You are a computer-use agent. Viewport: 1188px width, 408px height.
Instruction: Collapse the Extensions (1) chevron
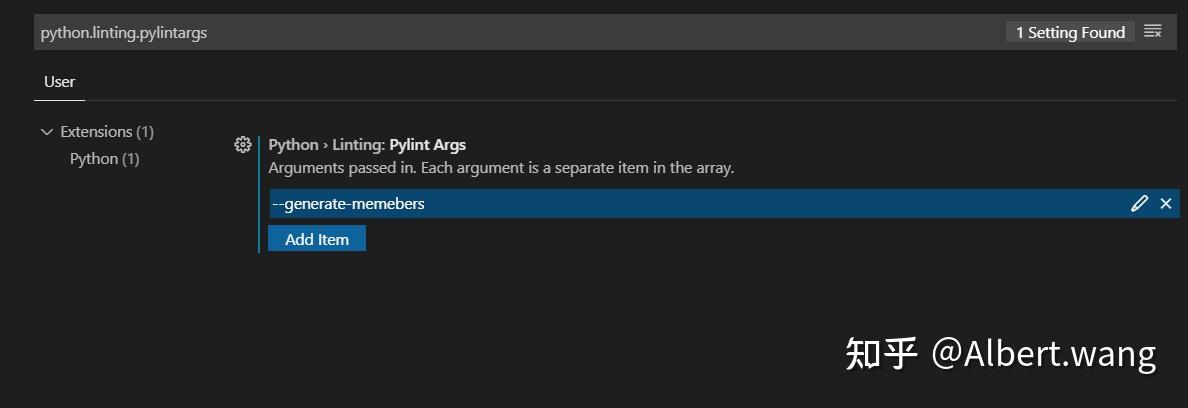coord(46,132)
